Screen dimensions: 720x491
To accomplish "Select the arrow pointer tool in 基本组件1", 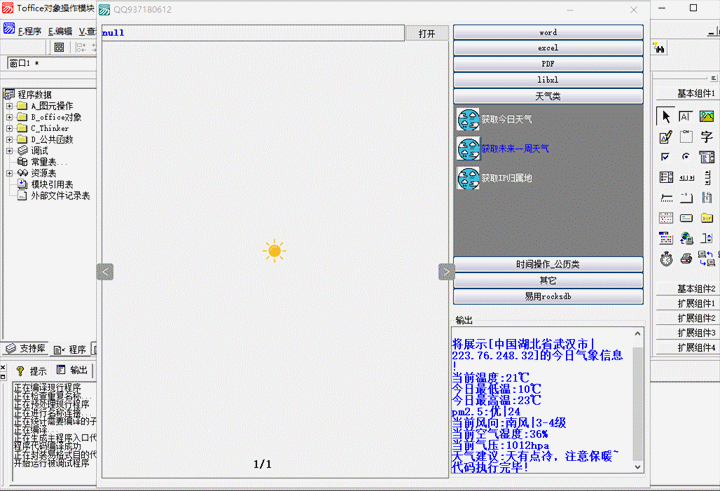I will tap(665, 117).
